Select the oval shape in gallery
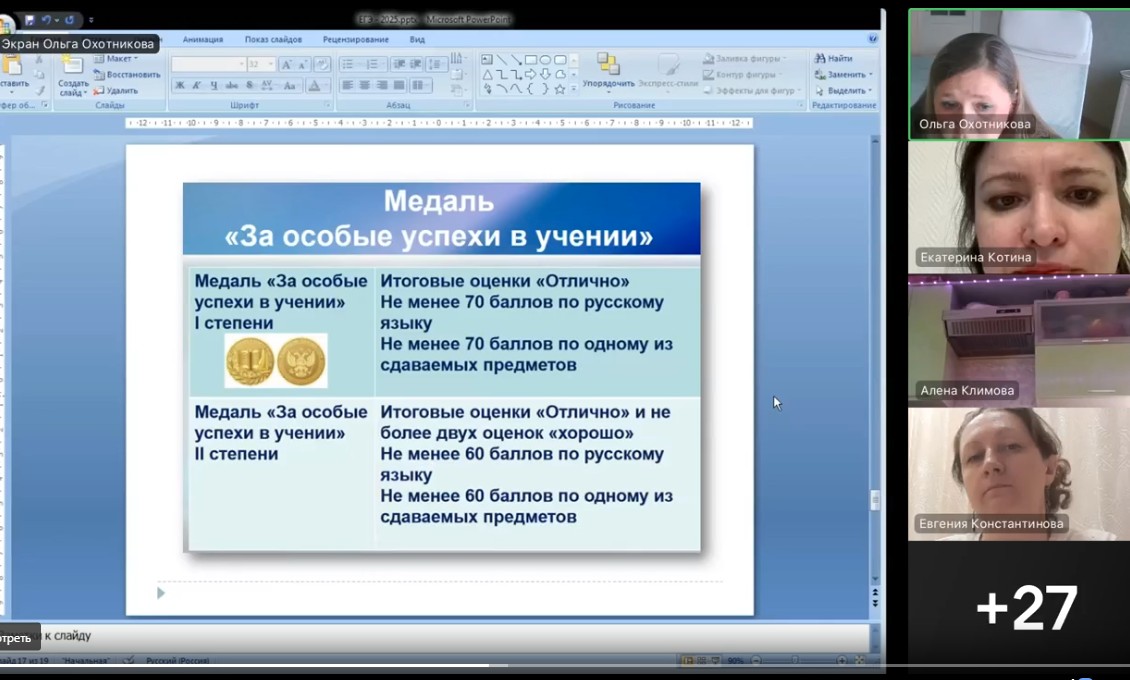This screenshot has height=680, width=1130. click(x=546, y=60)
